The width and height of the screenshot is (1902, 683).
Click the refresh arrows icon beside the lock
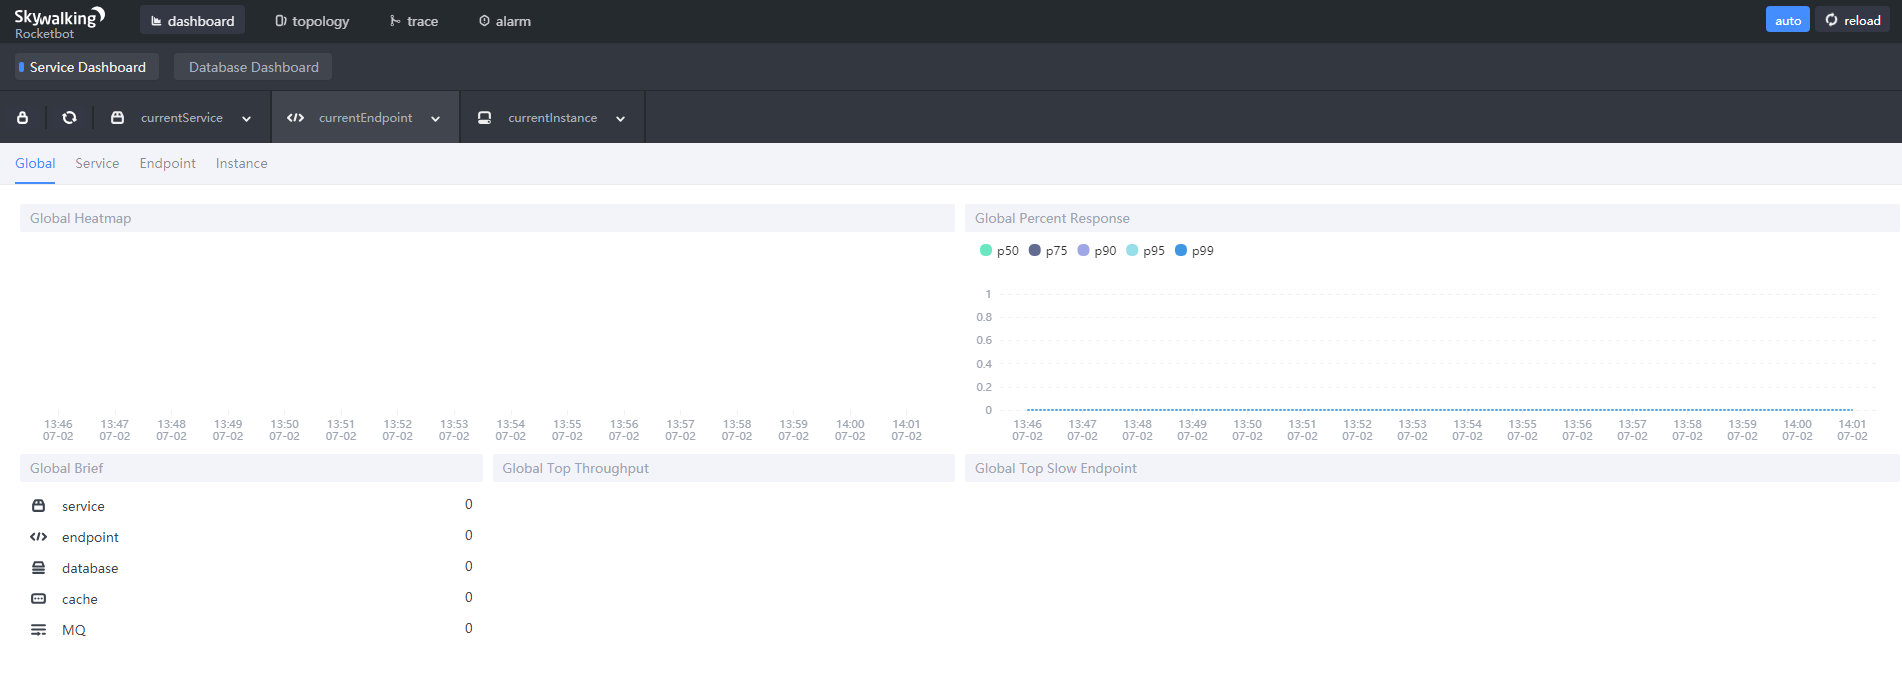coord(69,117)
